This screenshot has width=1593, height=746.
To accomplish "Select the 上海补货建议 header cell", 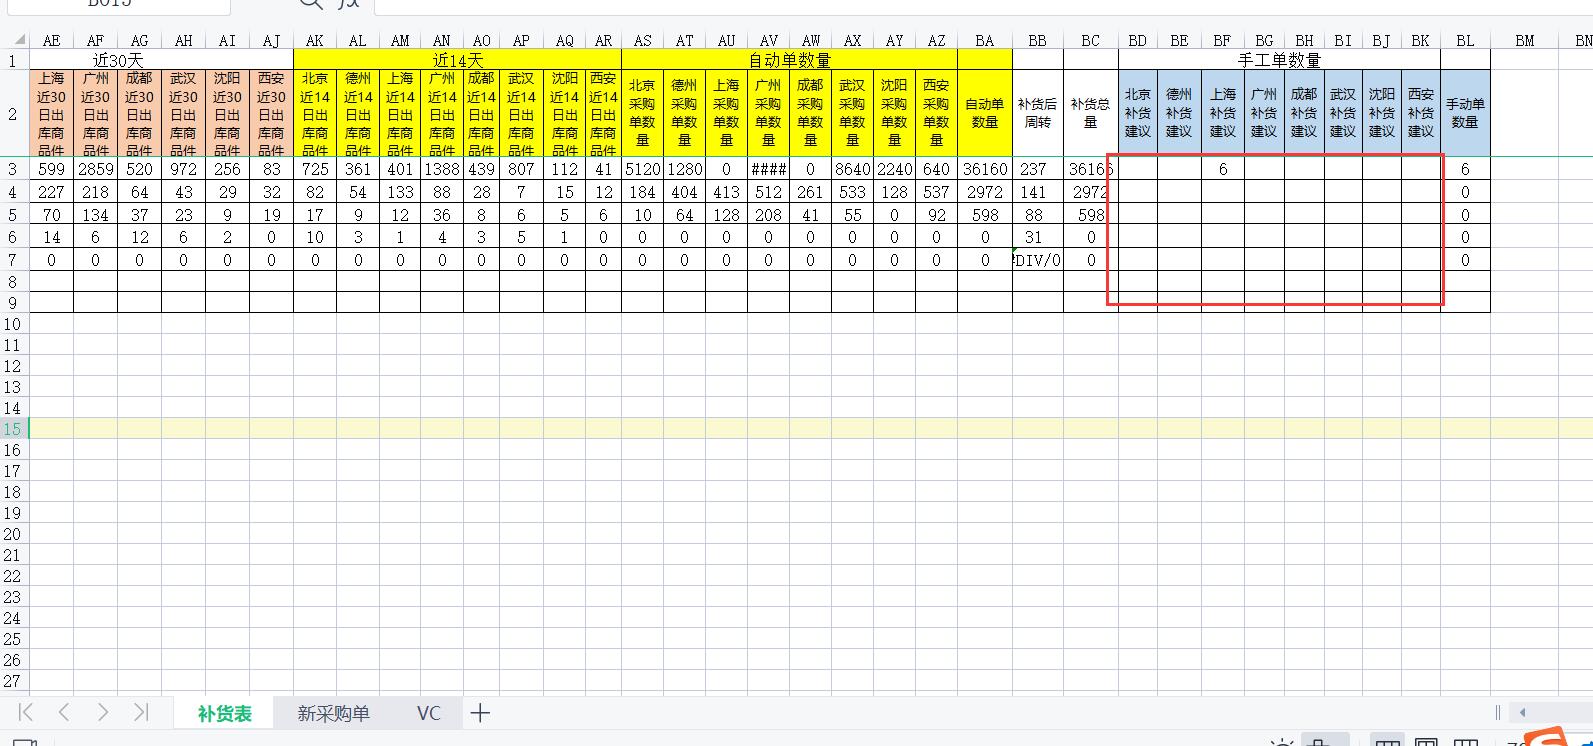I will pyautogui.click(x=1223, y=113).
